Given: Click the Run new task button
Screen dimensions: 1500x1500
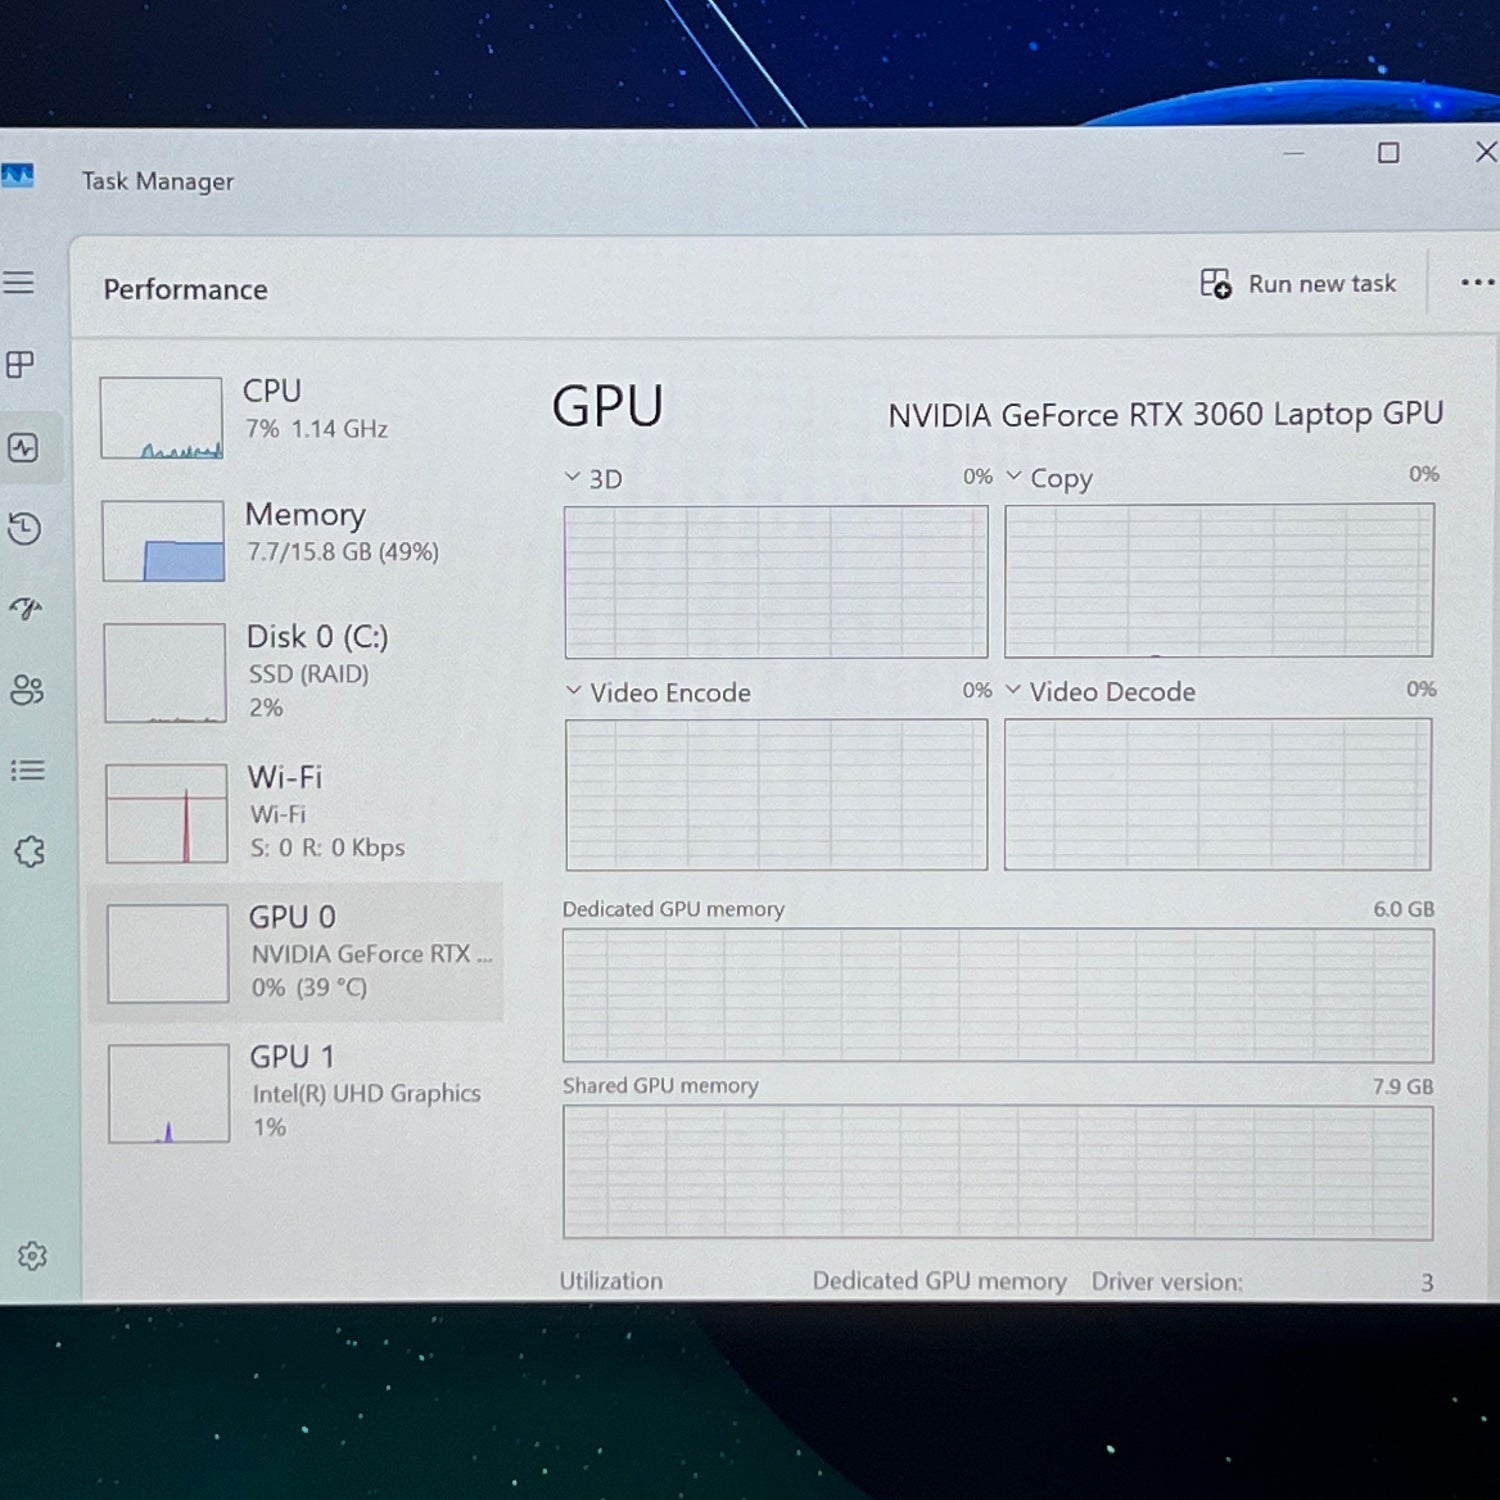Looking at the screenshot, I should tap(1298, 285).
